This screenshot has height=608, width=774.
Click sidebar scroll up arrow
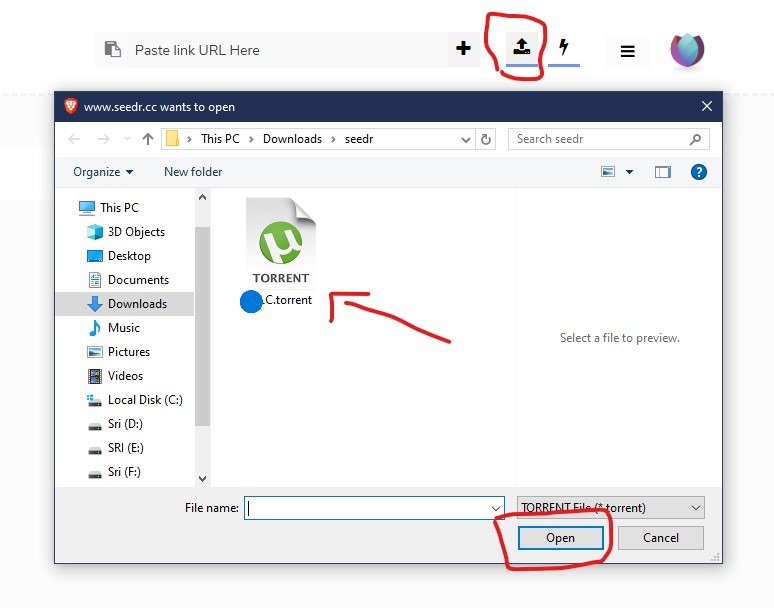point(202,197)
